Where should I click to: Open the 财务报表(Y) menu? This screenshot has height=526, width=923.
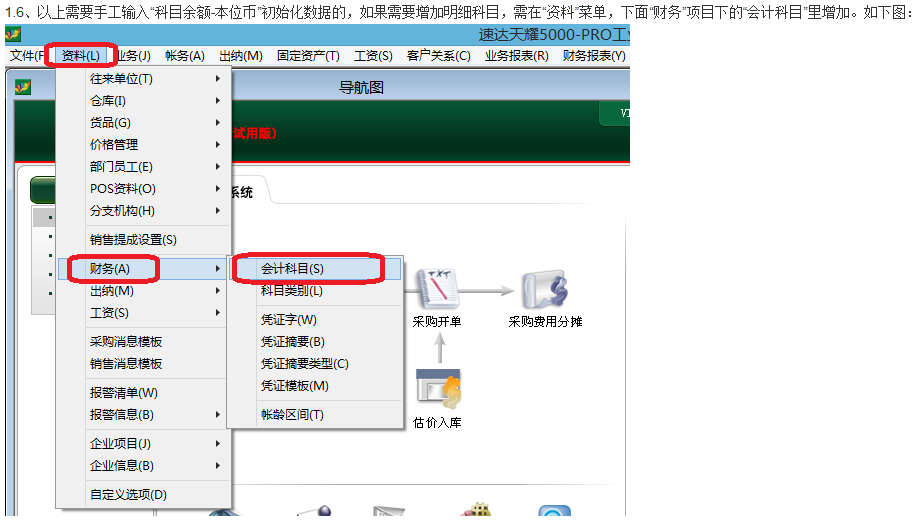click(x=594, y=56)
